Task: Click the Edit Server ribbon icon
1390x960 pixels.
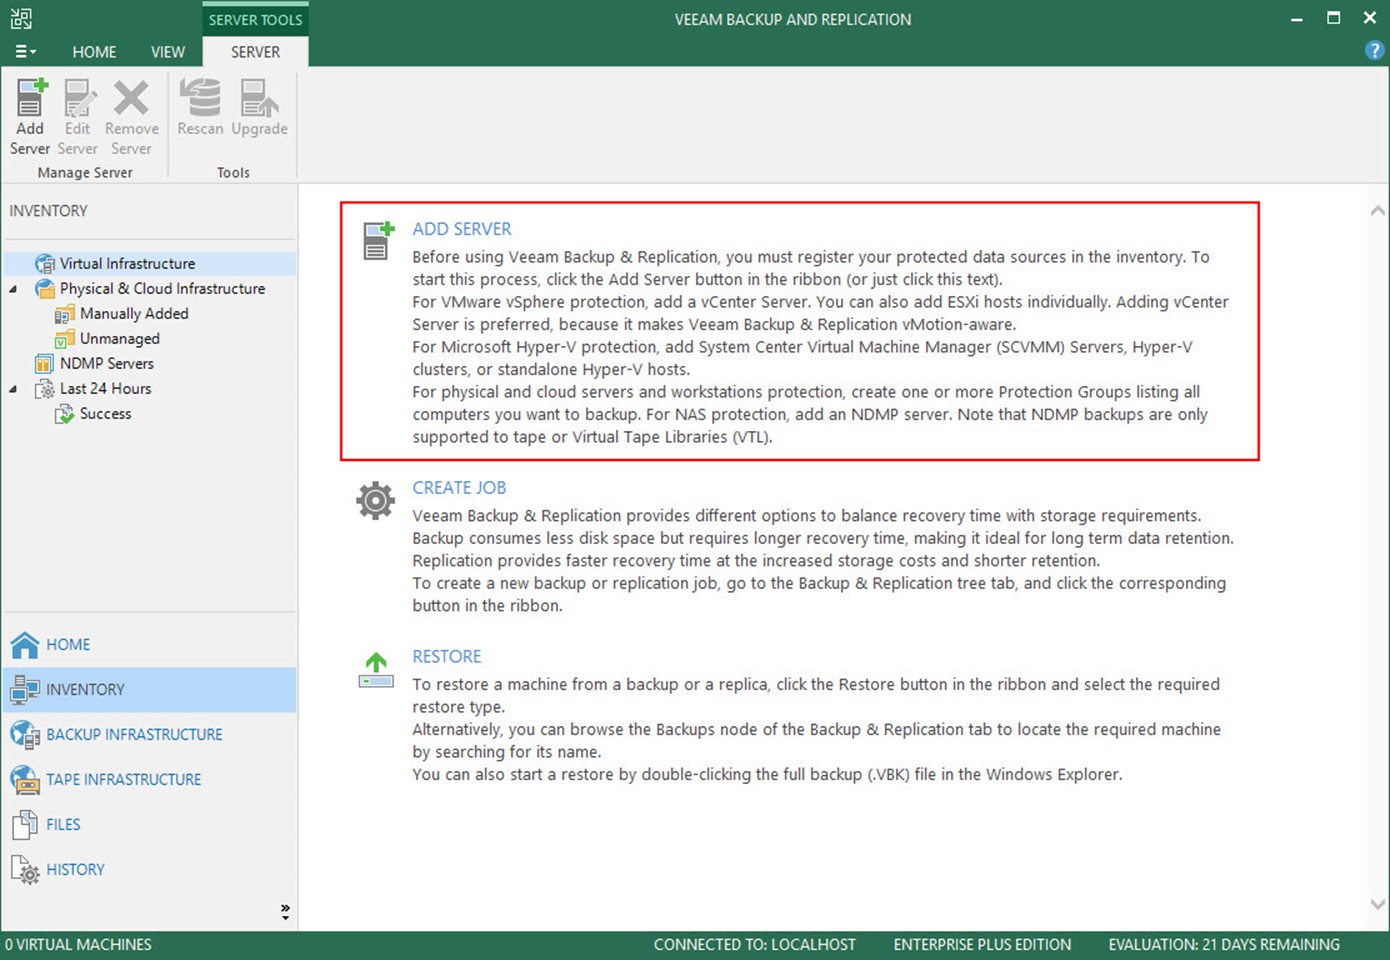Action: [x=78, y=98]
